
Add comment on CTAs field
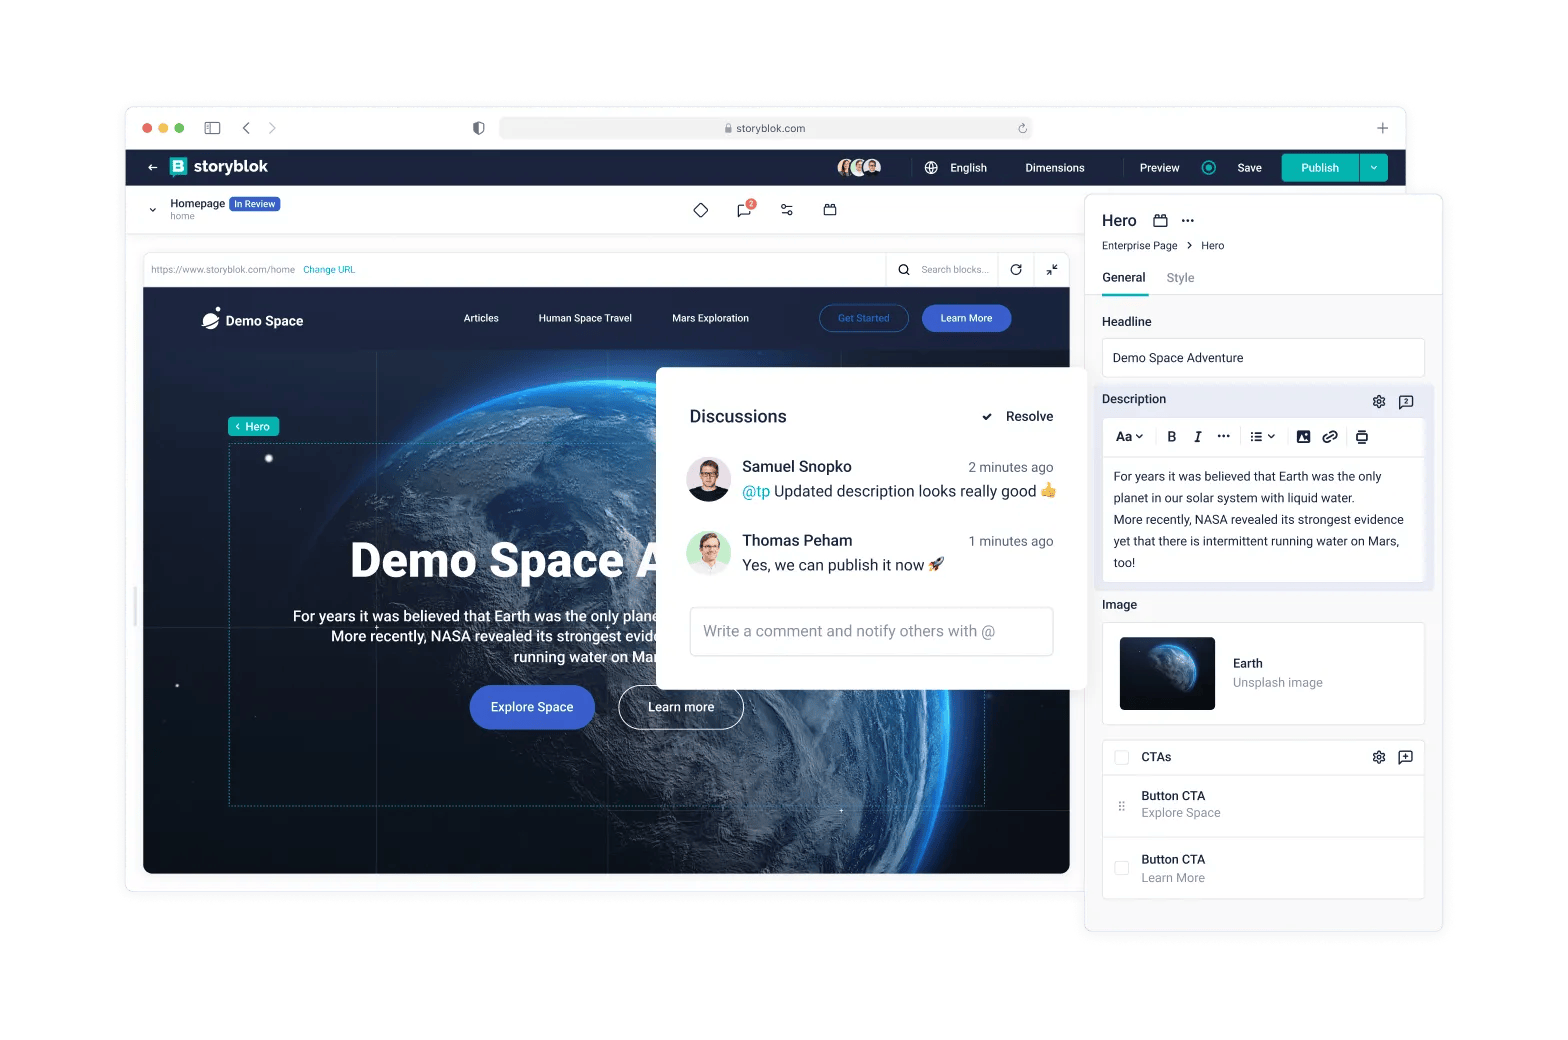pos(1406,757)
